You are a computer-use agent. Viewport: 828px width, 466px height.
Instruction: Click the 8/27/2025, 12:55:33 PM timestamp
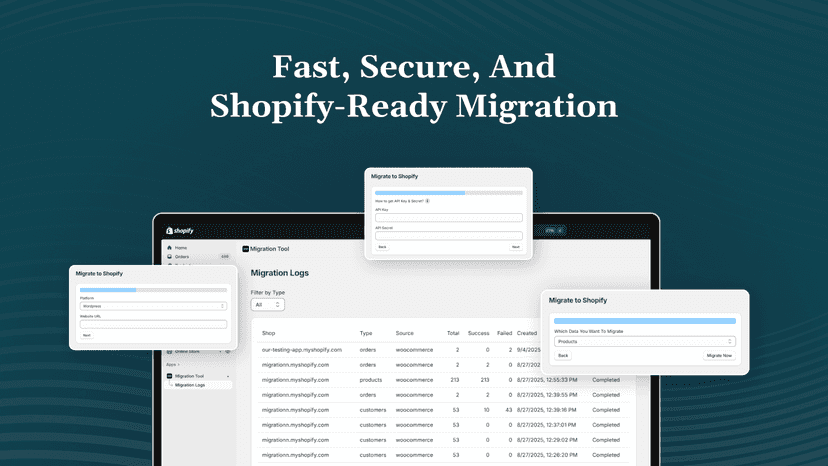click(547, 380)
